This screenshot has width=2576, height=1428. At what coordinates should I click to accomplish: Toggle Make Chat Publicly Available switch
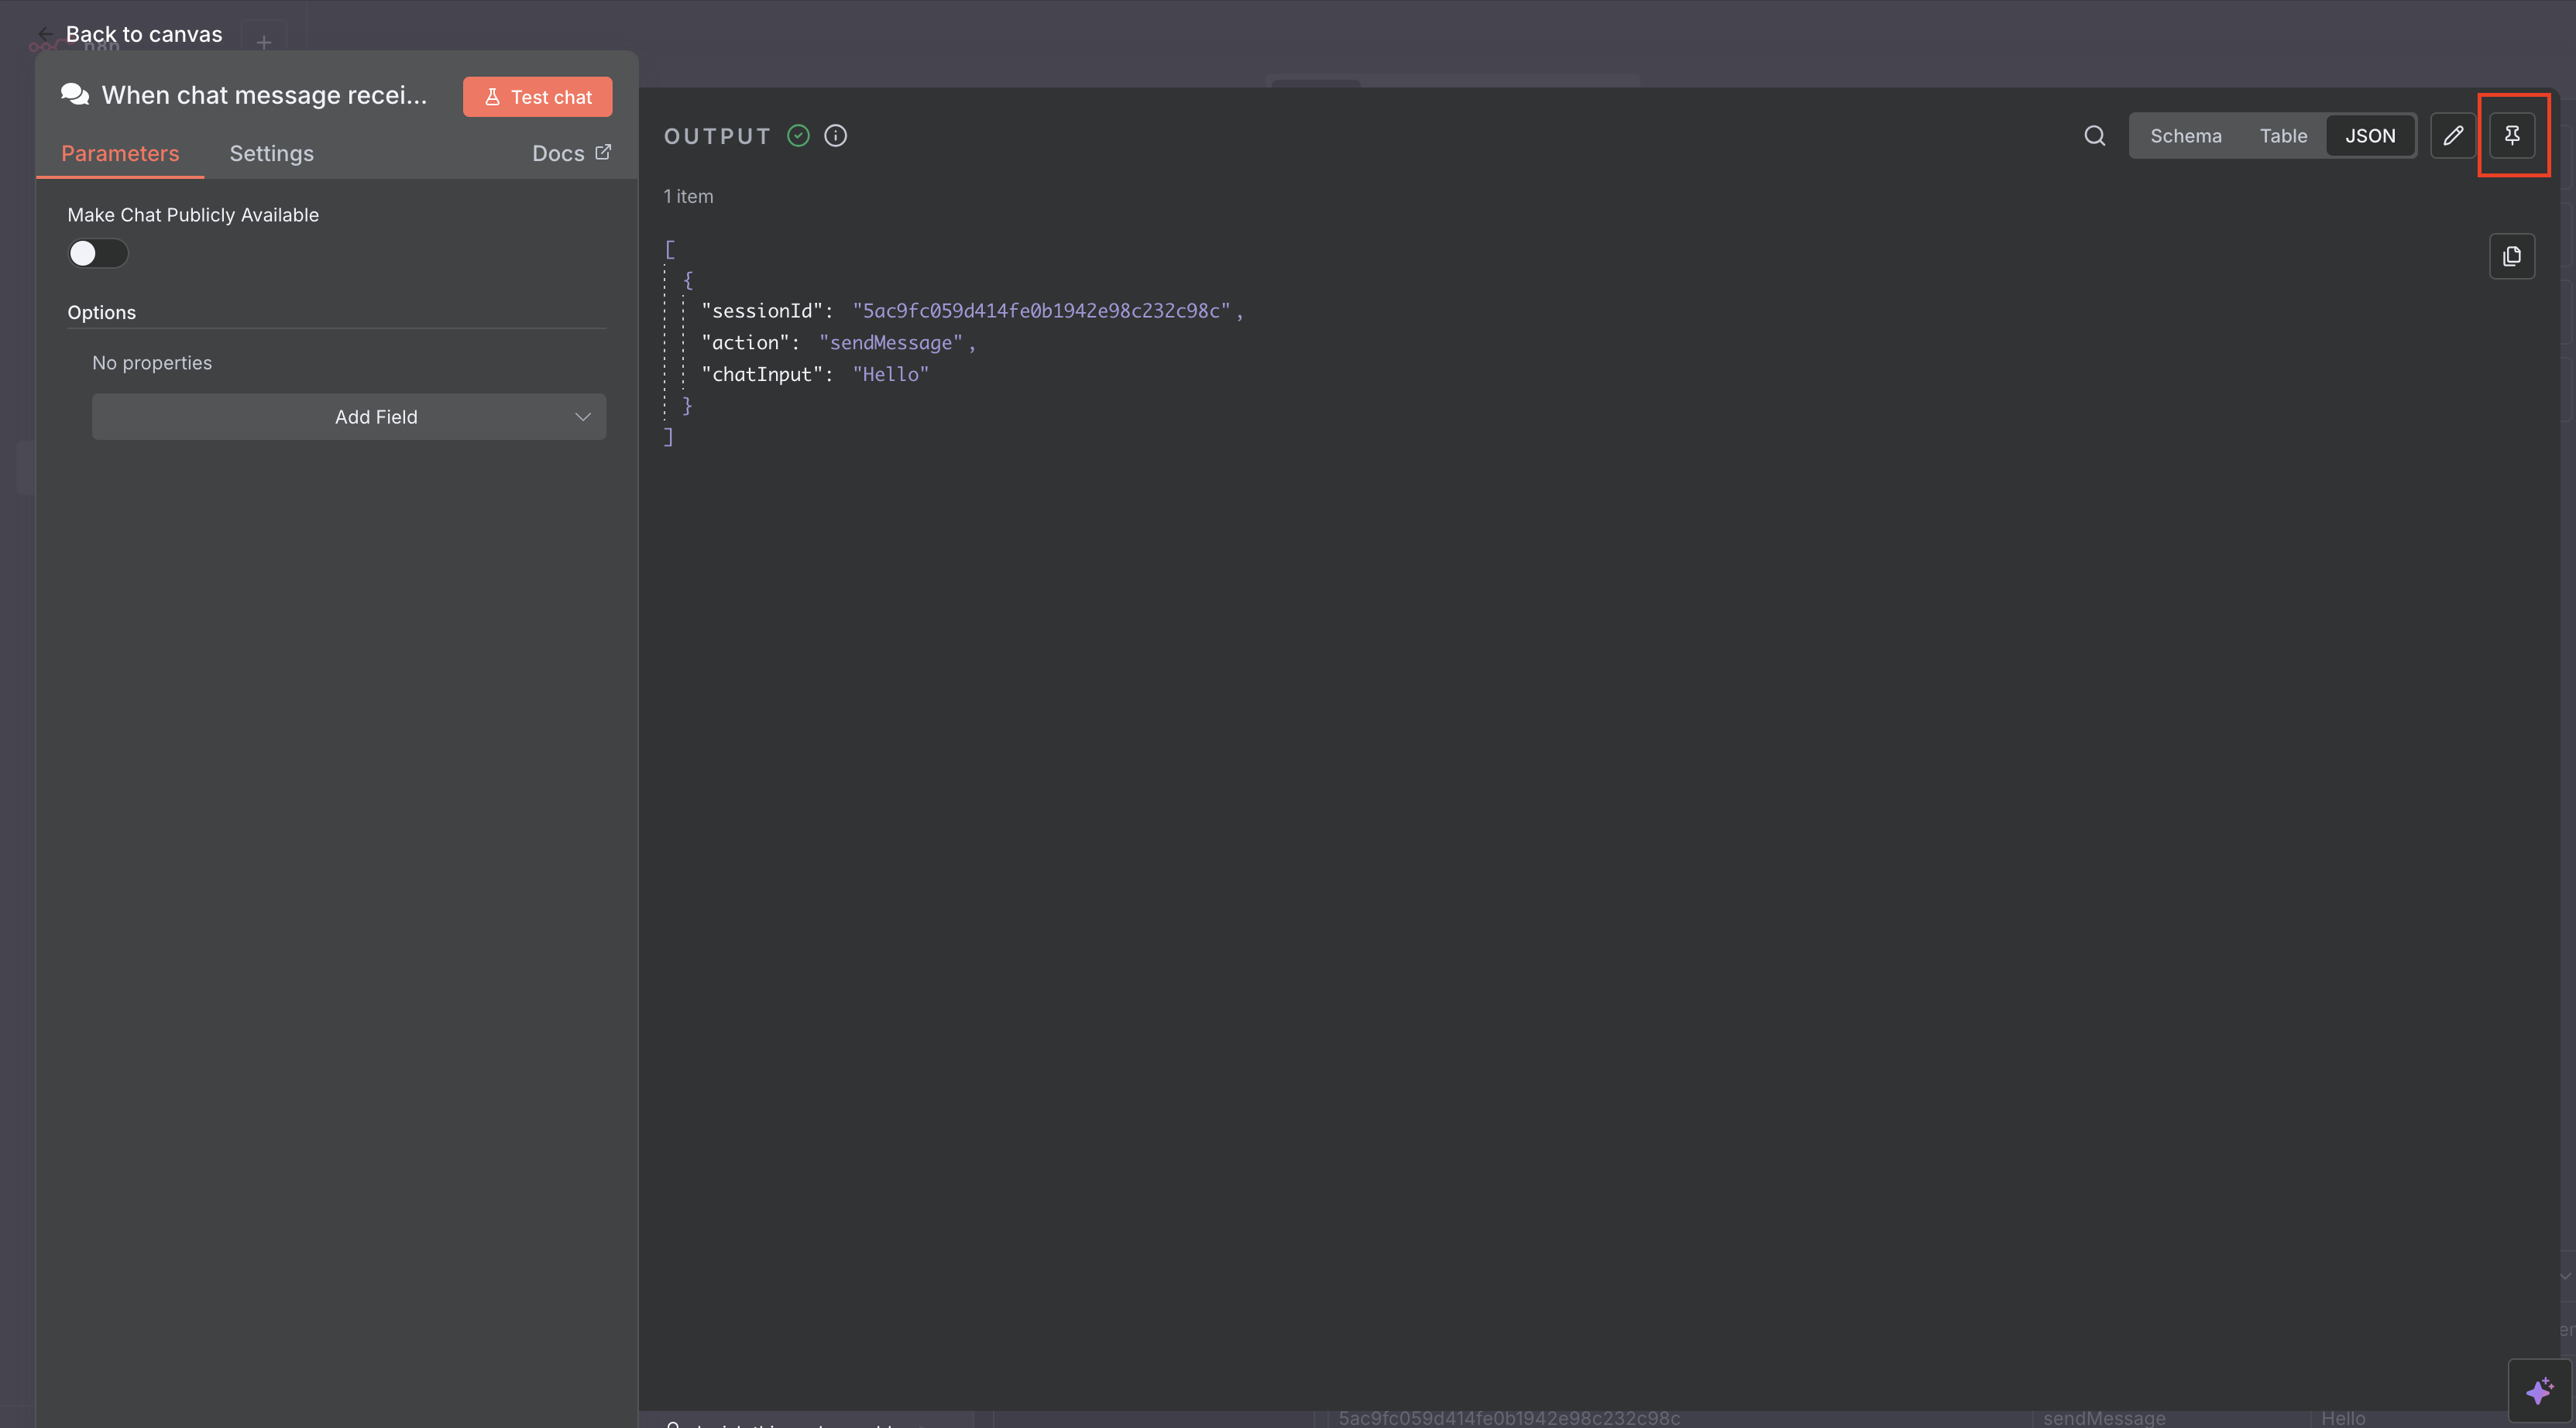(97, 254)
